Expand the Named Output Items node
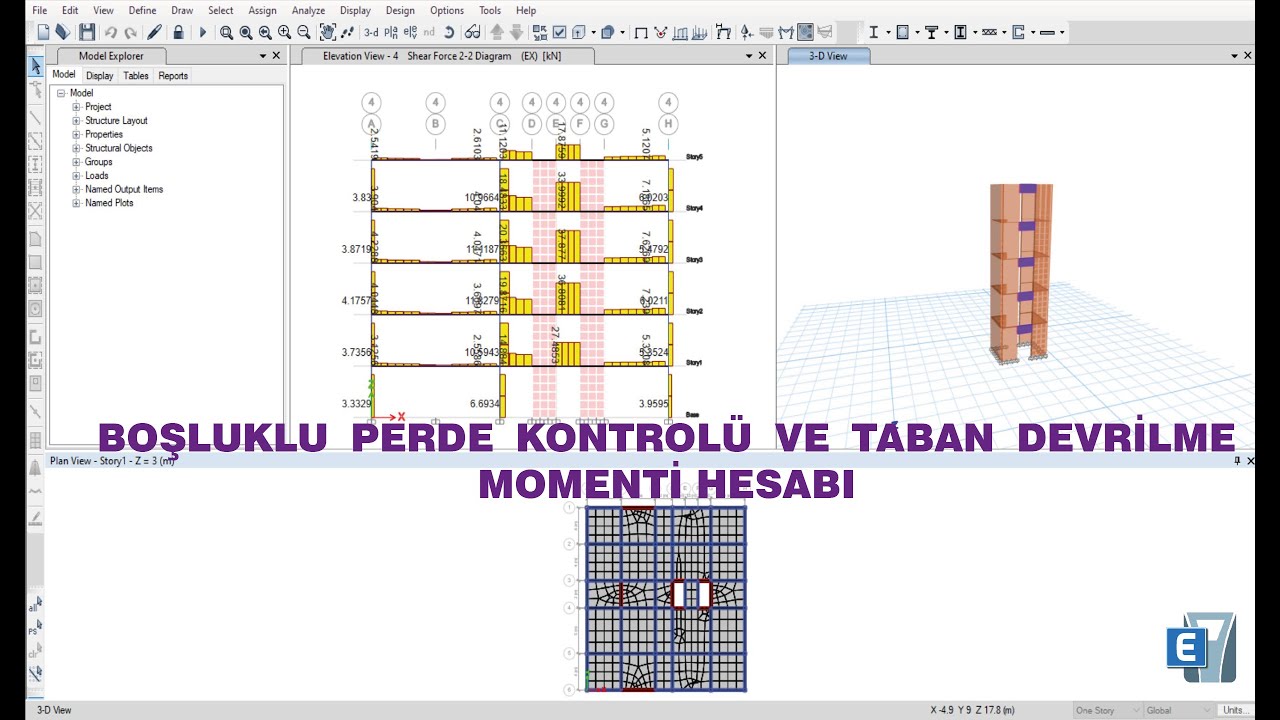This screenshot has width=1280, height=720. tap(76, 189)
